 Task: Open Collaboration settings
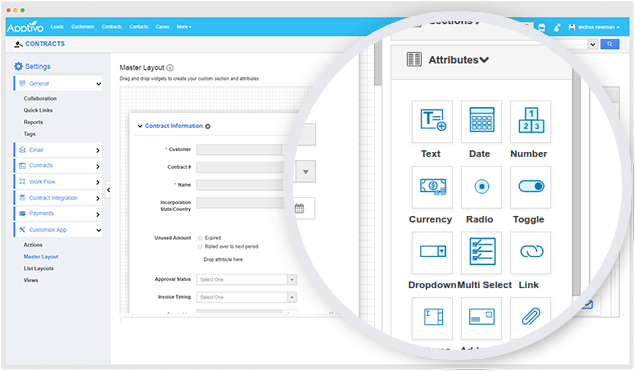[x=40, y=98]
